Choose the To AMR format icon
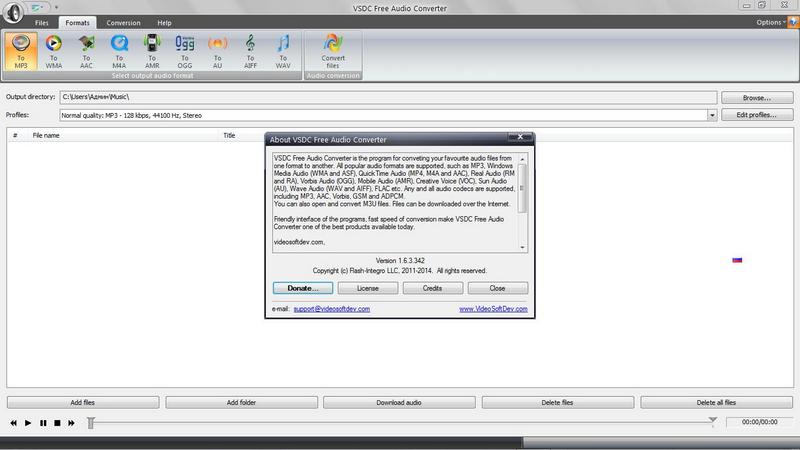 (152, 51)
